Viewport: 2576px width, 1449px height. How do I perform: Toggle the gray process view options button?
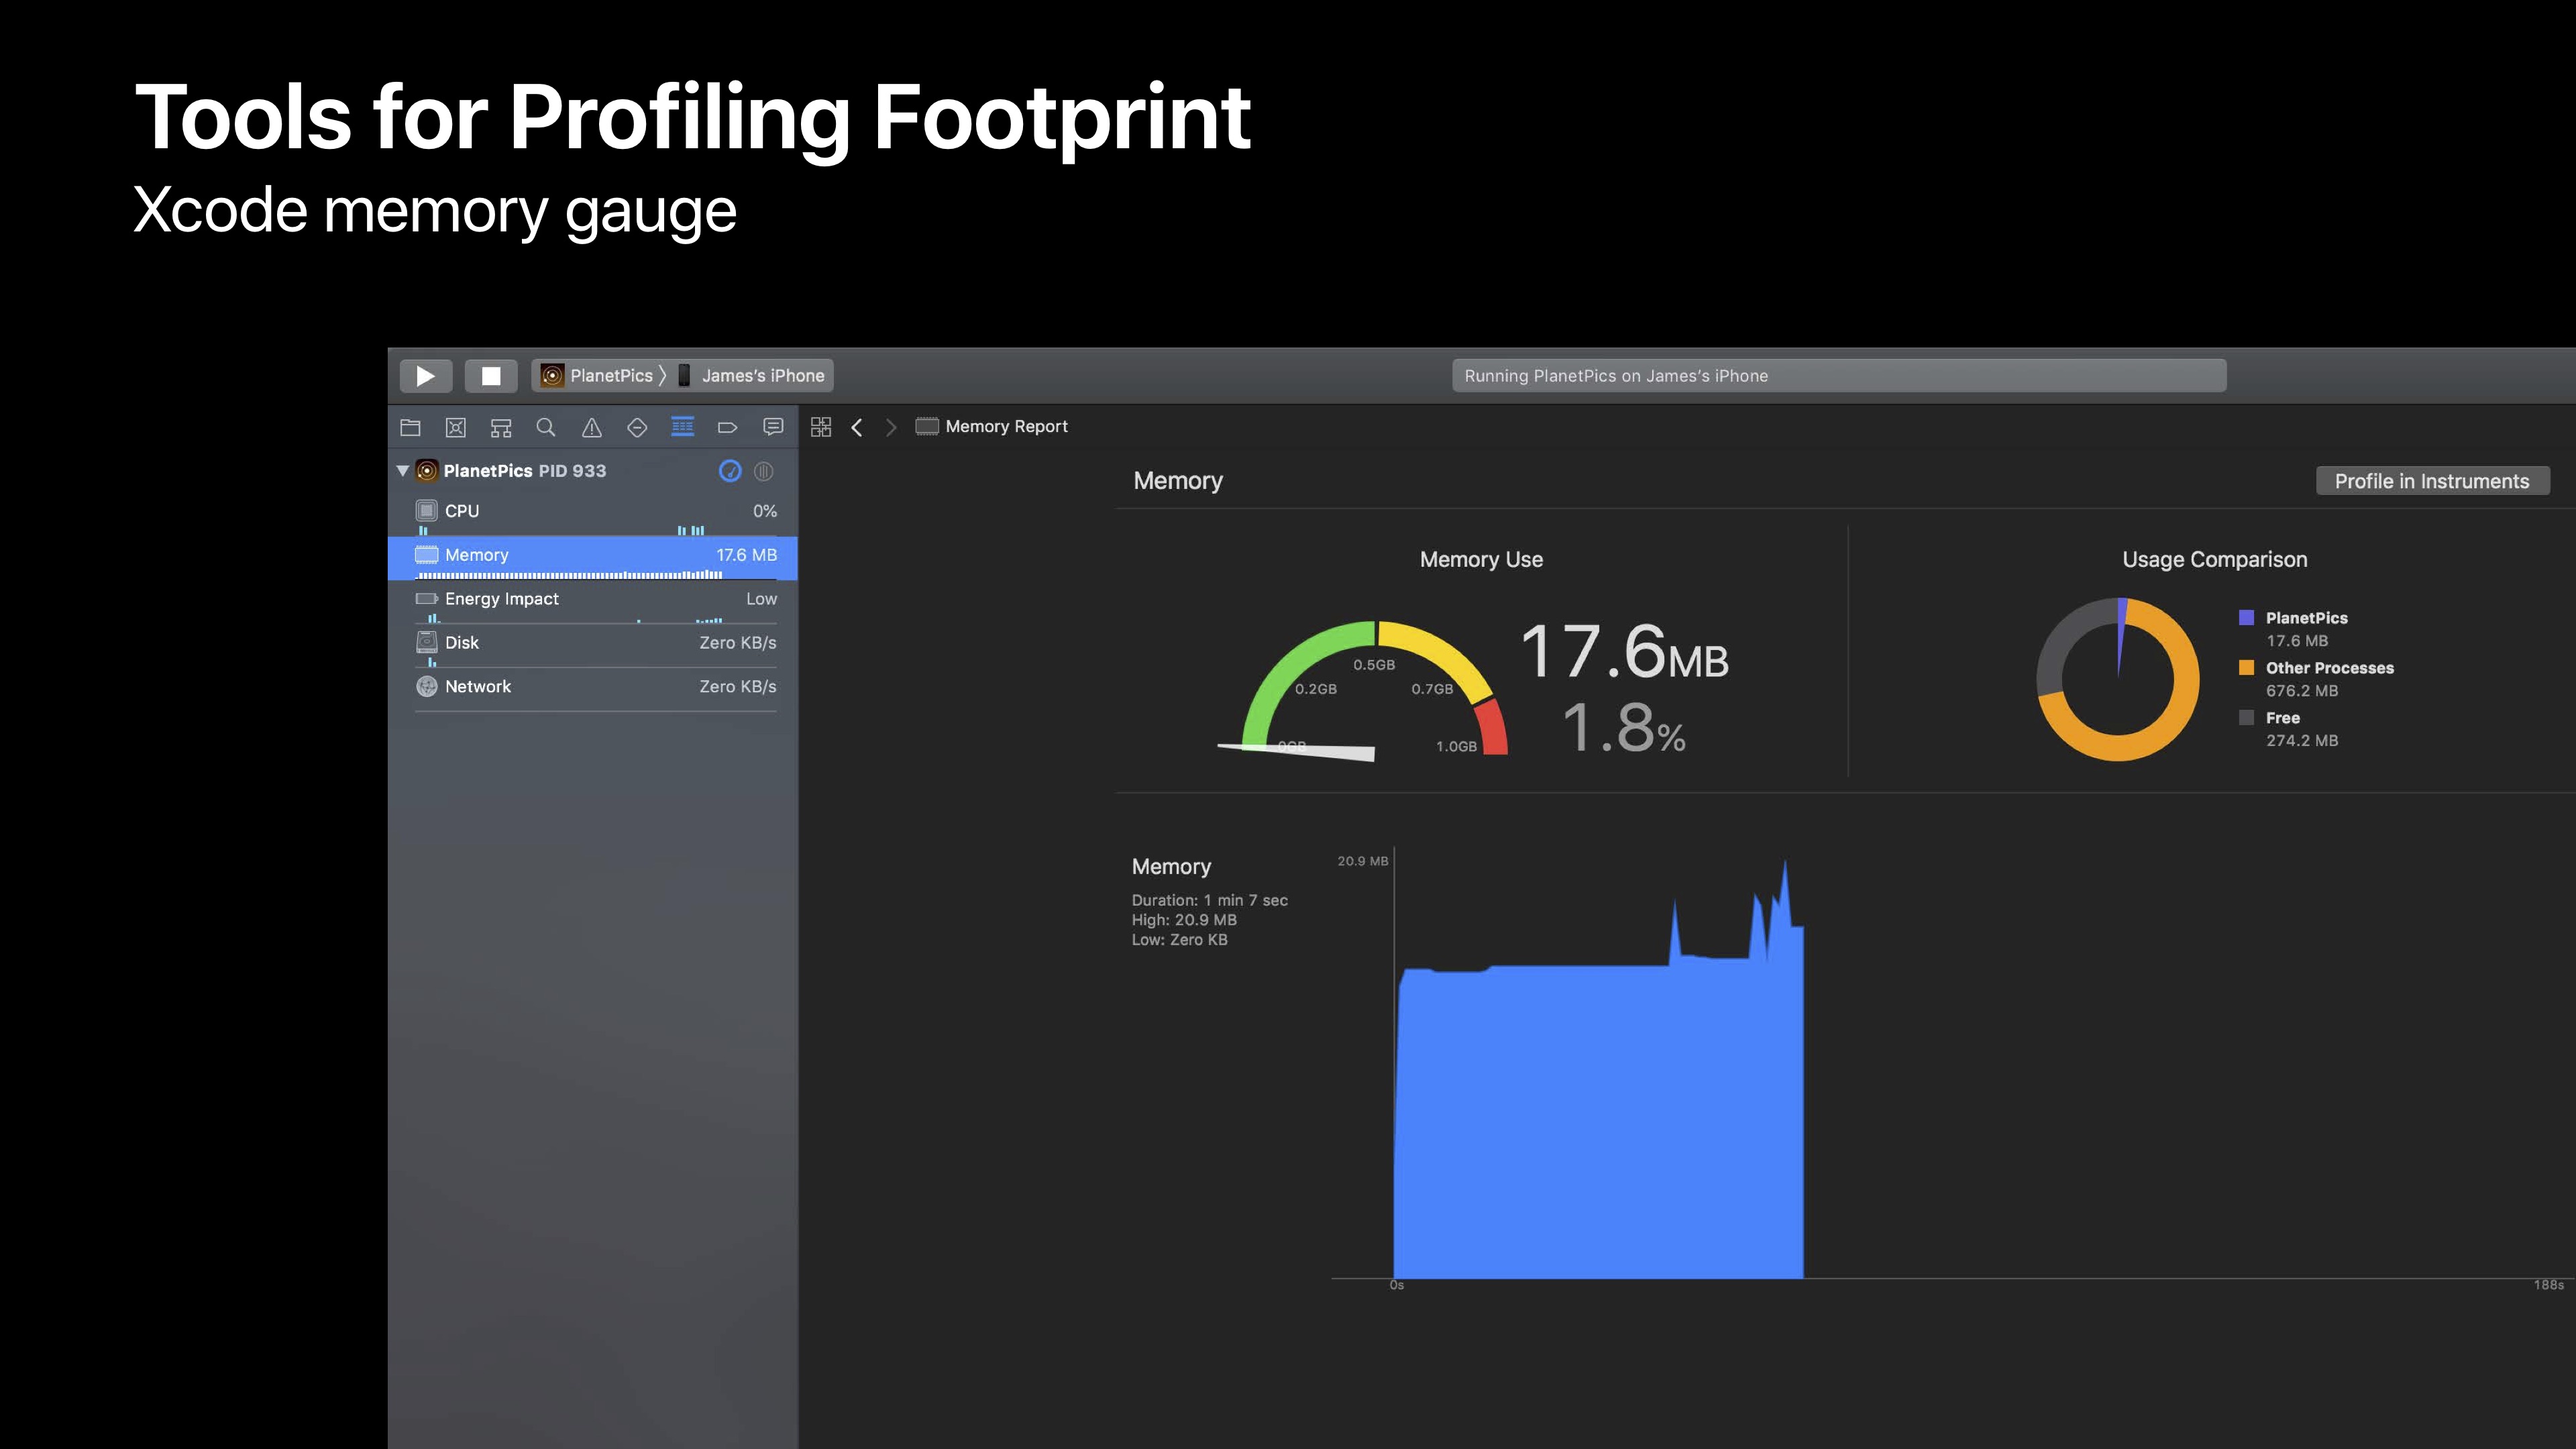(x=764, y=471)
